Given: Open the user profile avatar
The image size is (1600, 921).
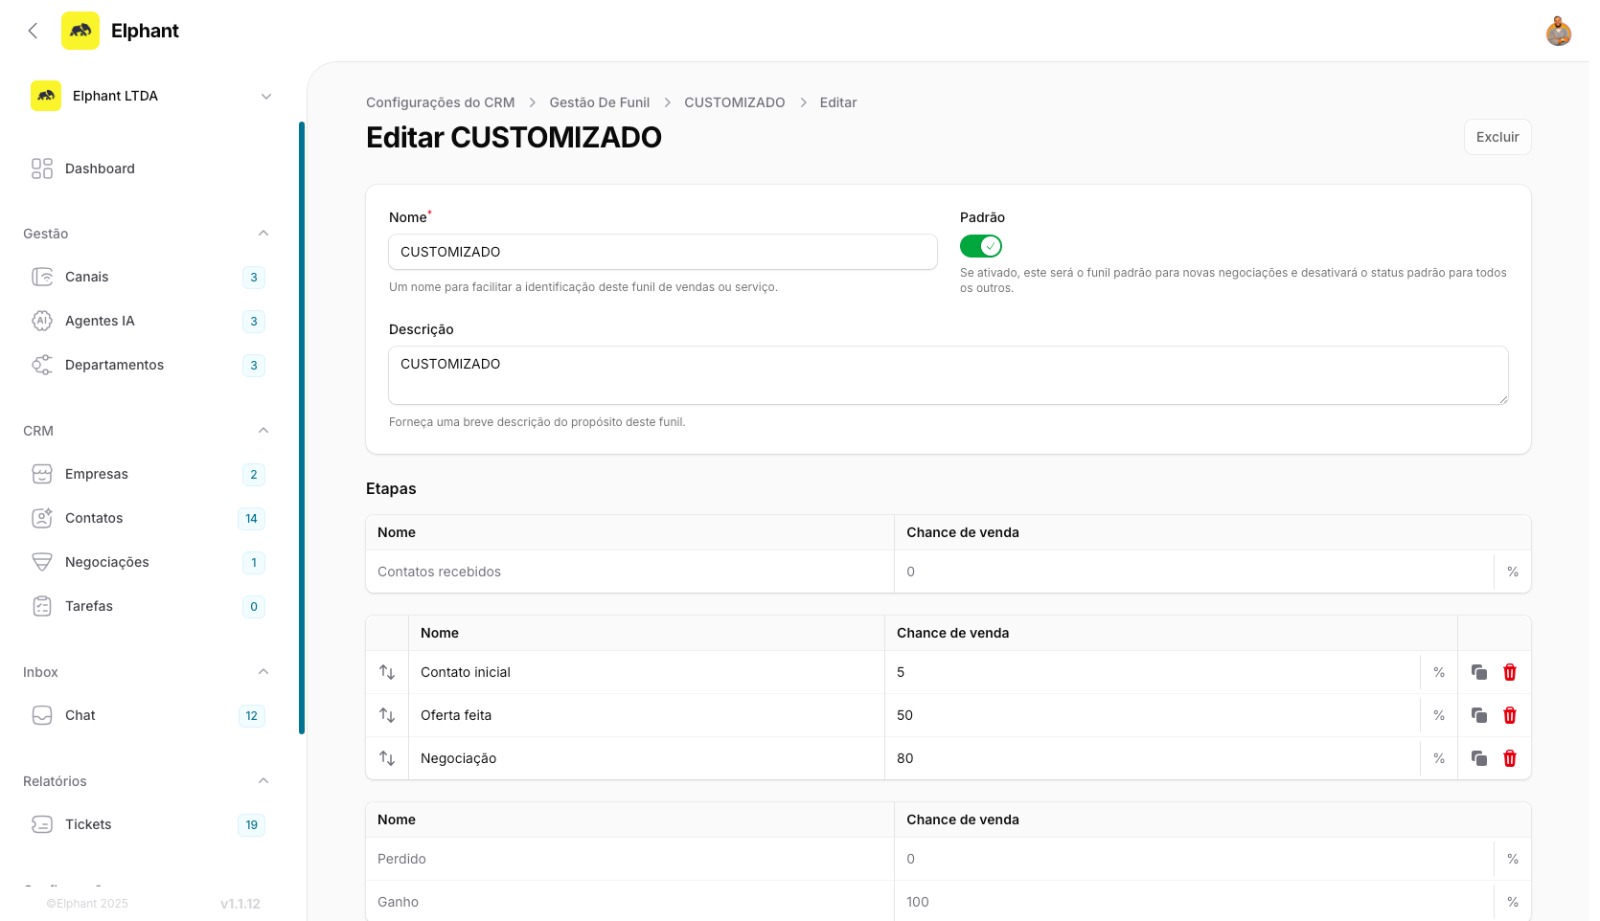Looking at the screenshot, I should point(1560,31).
